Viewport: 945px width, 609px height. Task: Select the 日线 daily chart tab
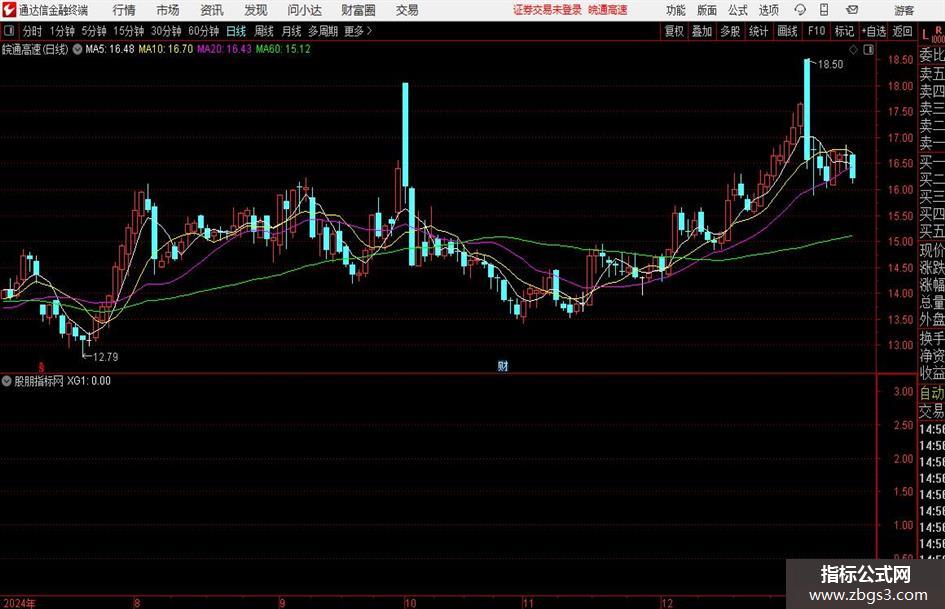point(236,31)
